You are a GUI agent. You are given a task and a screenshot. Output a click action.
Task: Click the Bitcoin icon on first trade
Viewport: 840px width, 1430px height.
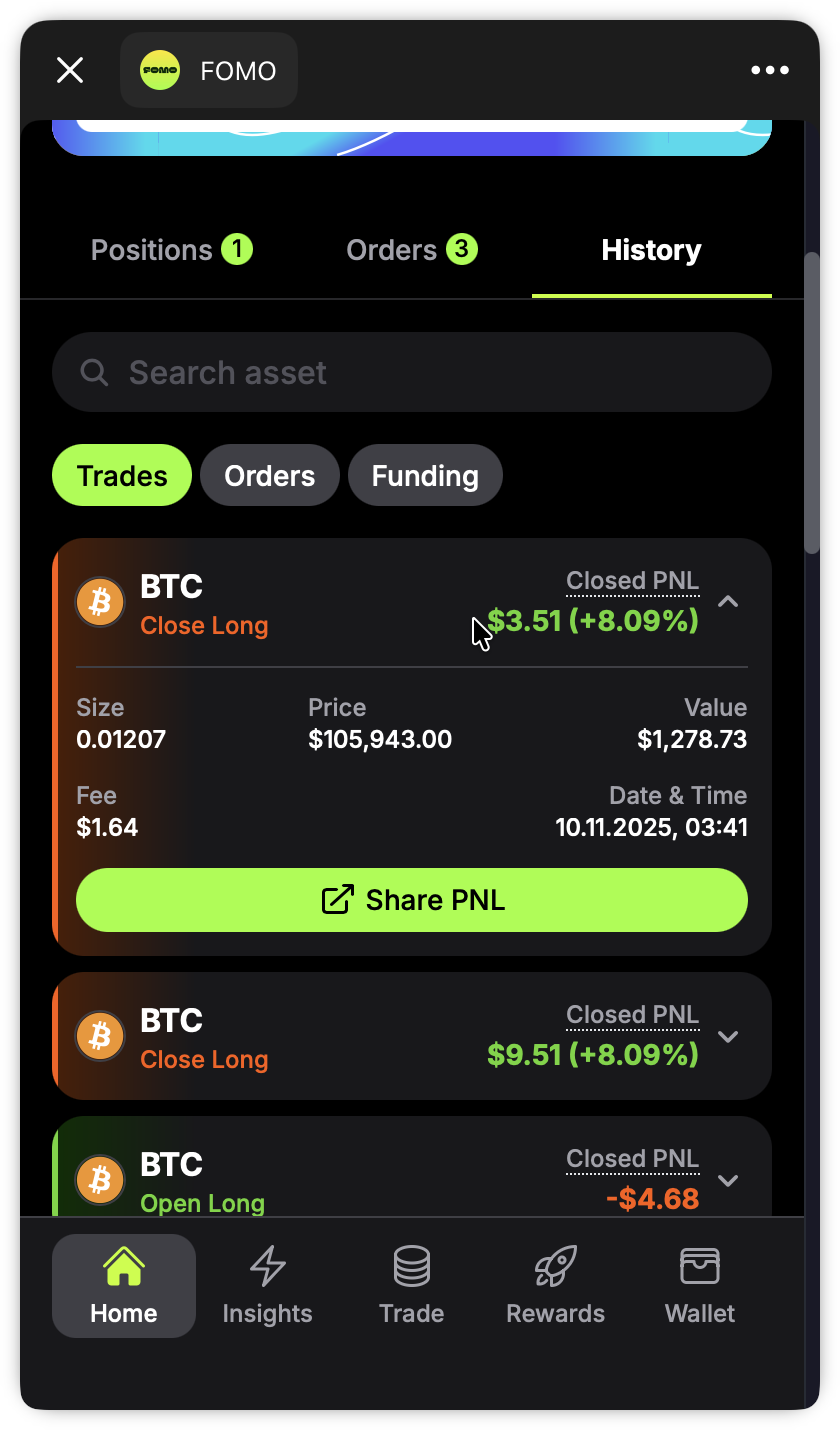(x=100, y=602)
